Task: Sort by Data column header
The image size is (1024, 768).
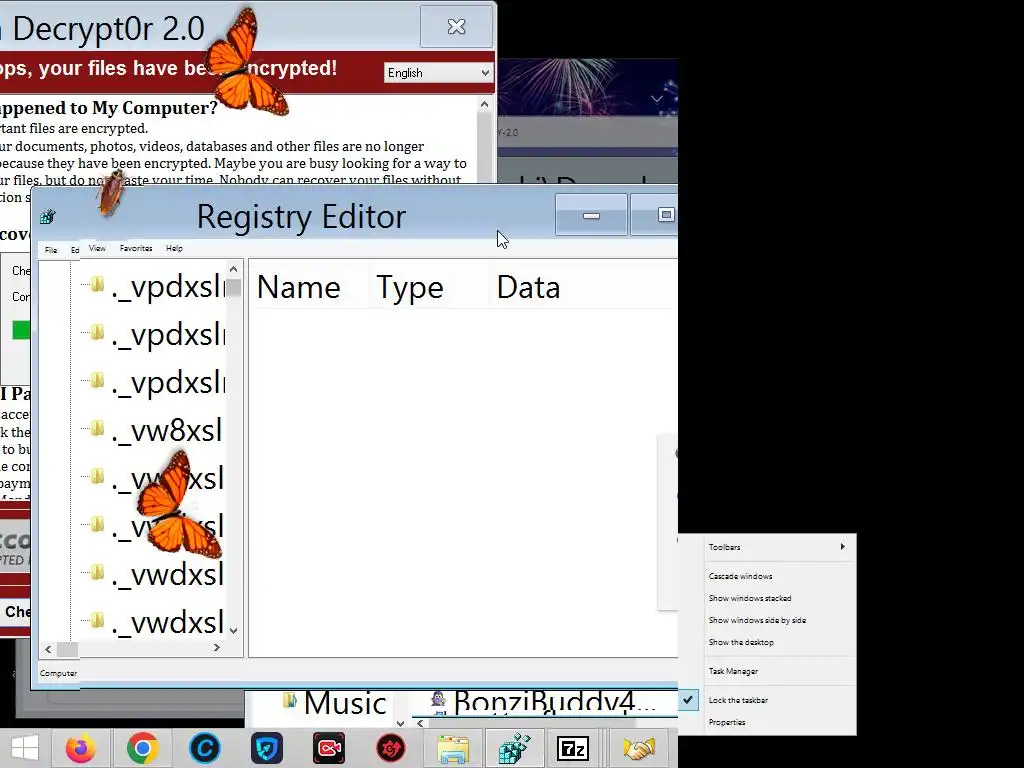Action: point(528,288)
